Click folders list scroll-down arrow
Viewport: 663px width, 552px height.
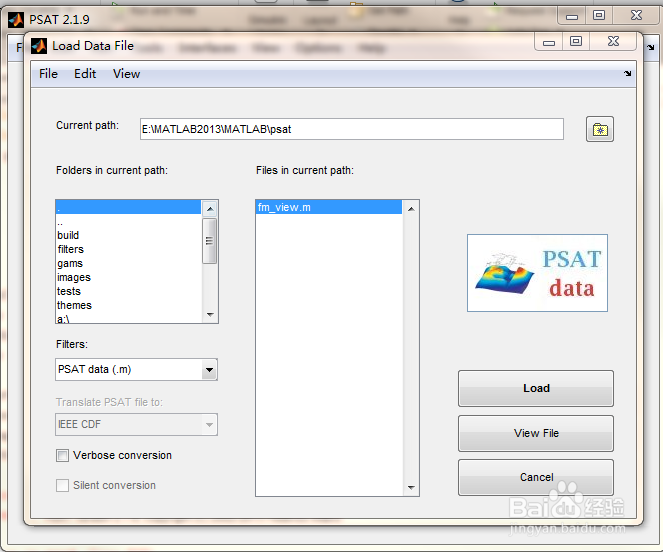click(210, 315)
